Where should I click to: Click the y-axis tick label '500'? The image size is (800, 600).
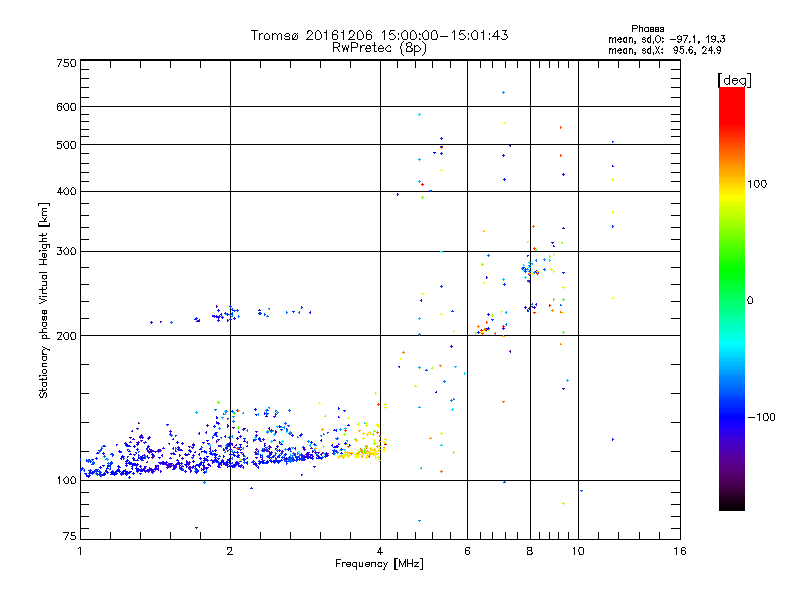click(x=67, y=145)
